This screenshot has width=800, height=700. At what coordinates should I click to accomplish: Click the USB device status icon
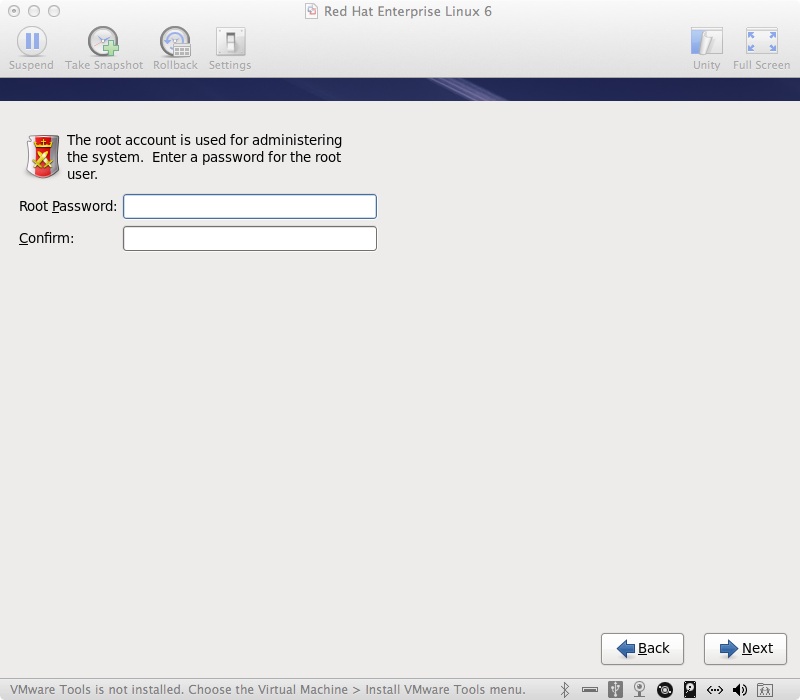pos(615,690)
